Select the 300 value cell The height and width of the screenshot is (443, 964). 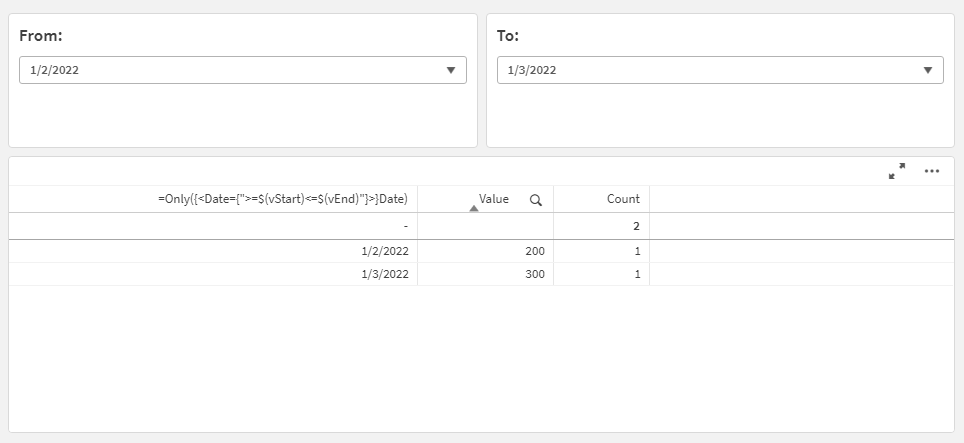pos(535,274)
